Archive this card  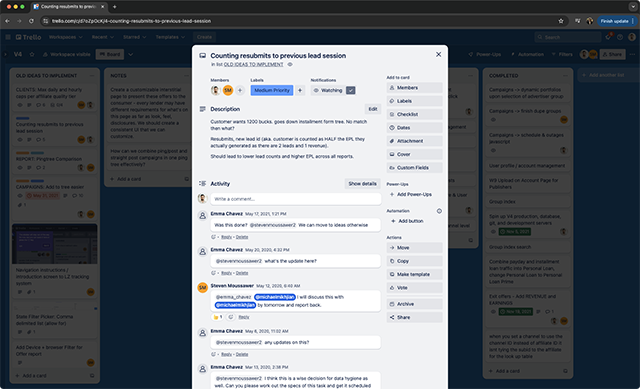tap(414, 304)
